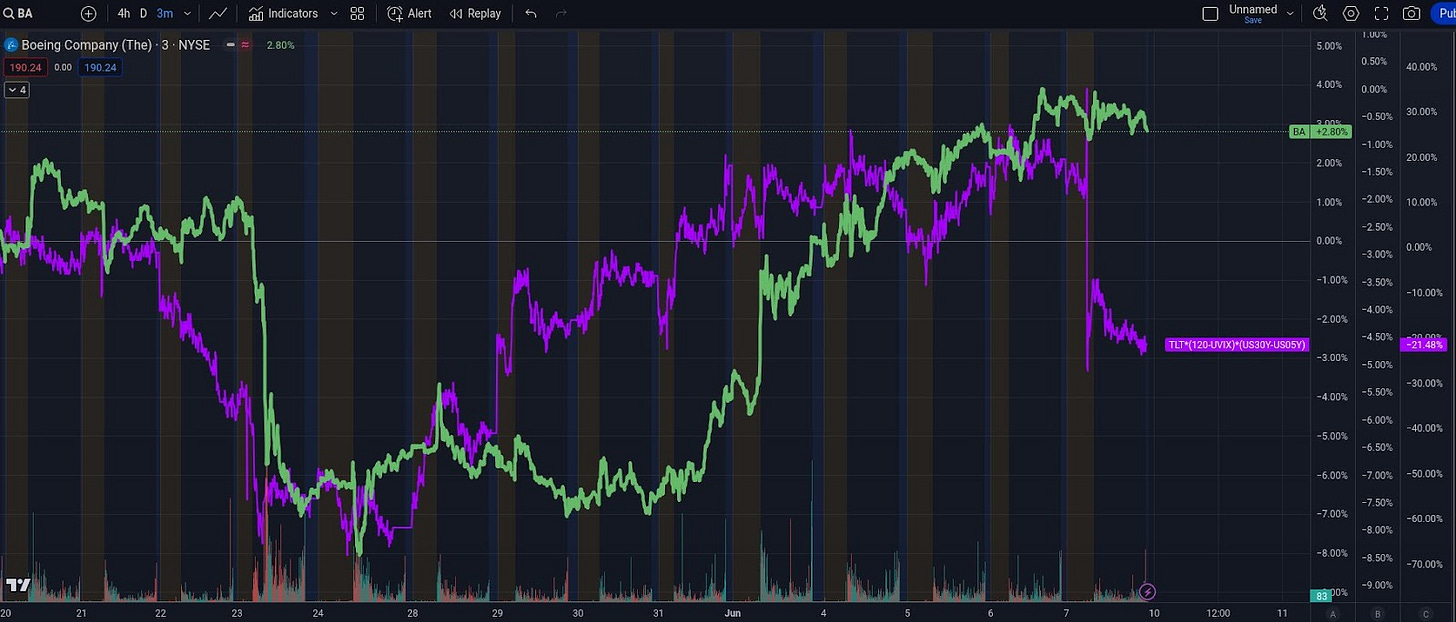Open quick search lightning icon
Viewport: 1456px width, 622px height.
[x=1320, y=13]
